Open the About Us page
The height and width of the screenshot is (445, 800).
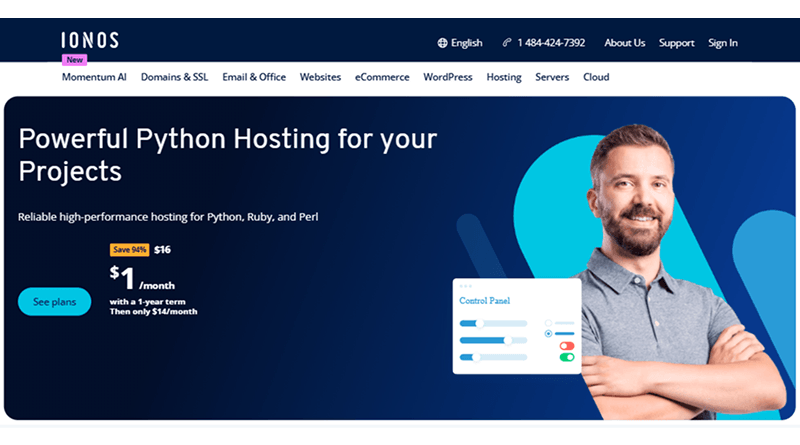[624, 43]
